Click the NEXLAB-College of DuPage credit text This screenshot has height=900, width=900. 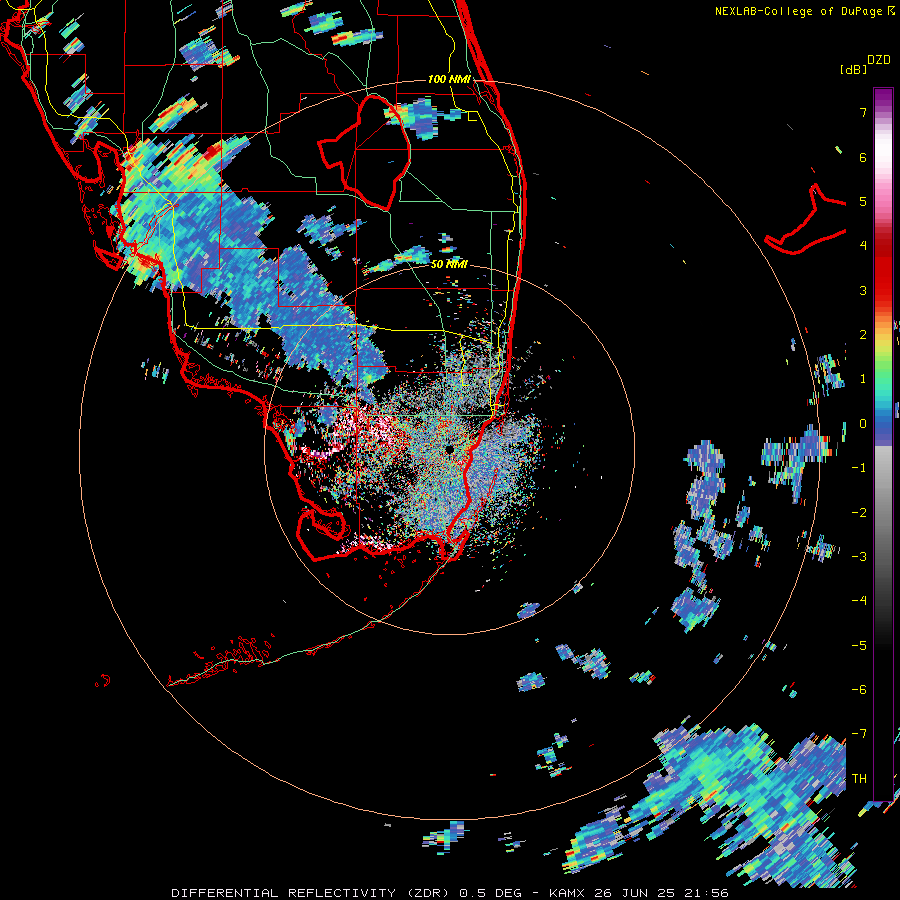tap(798, 11)
